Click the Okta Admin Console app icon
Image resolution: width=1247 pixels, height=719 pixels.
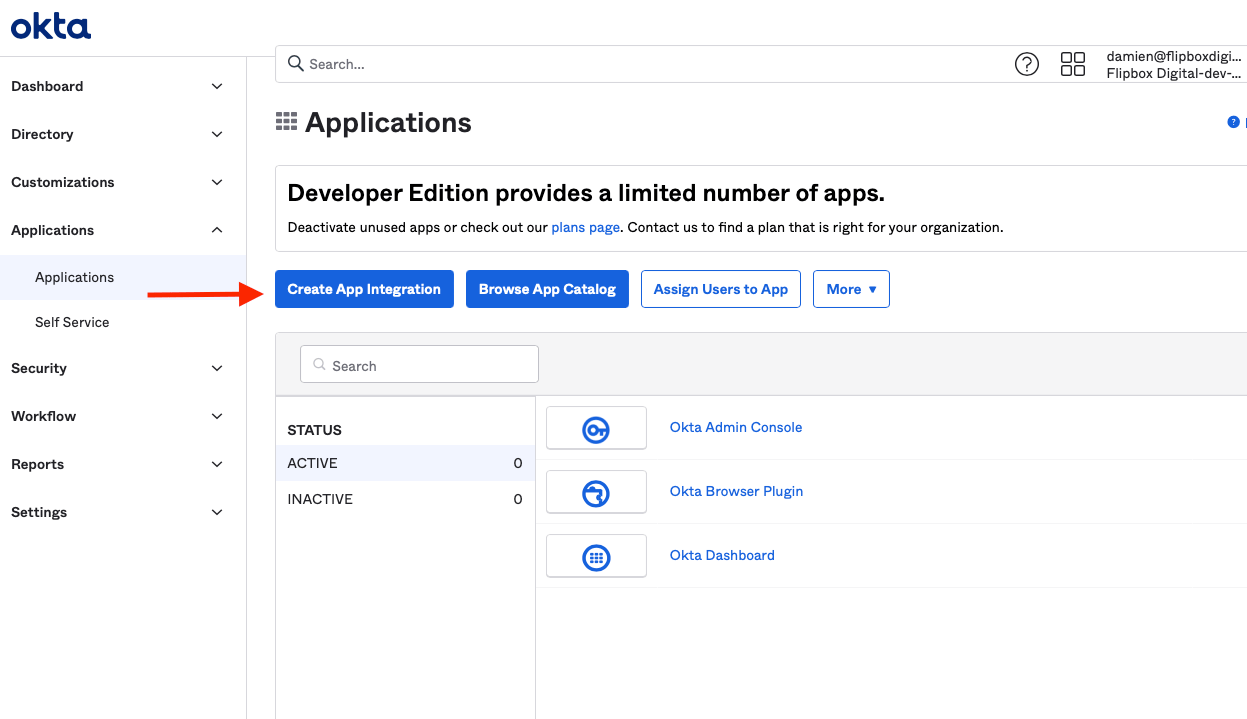(596, 427)
